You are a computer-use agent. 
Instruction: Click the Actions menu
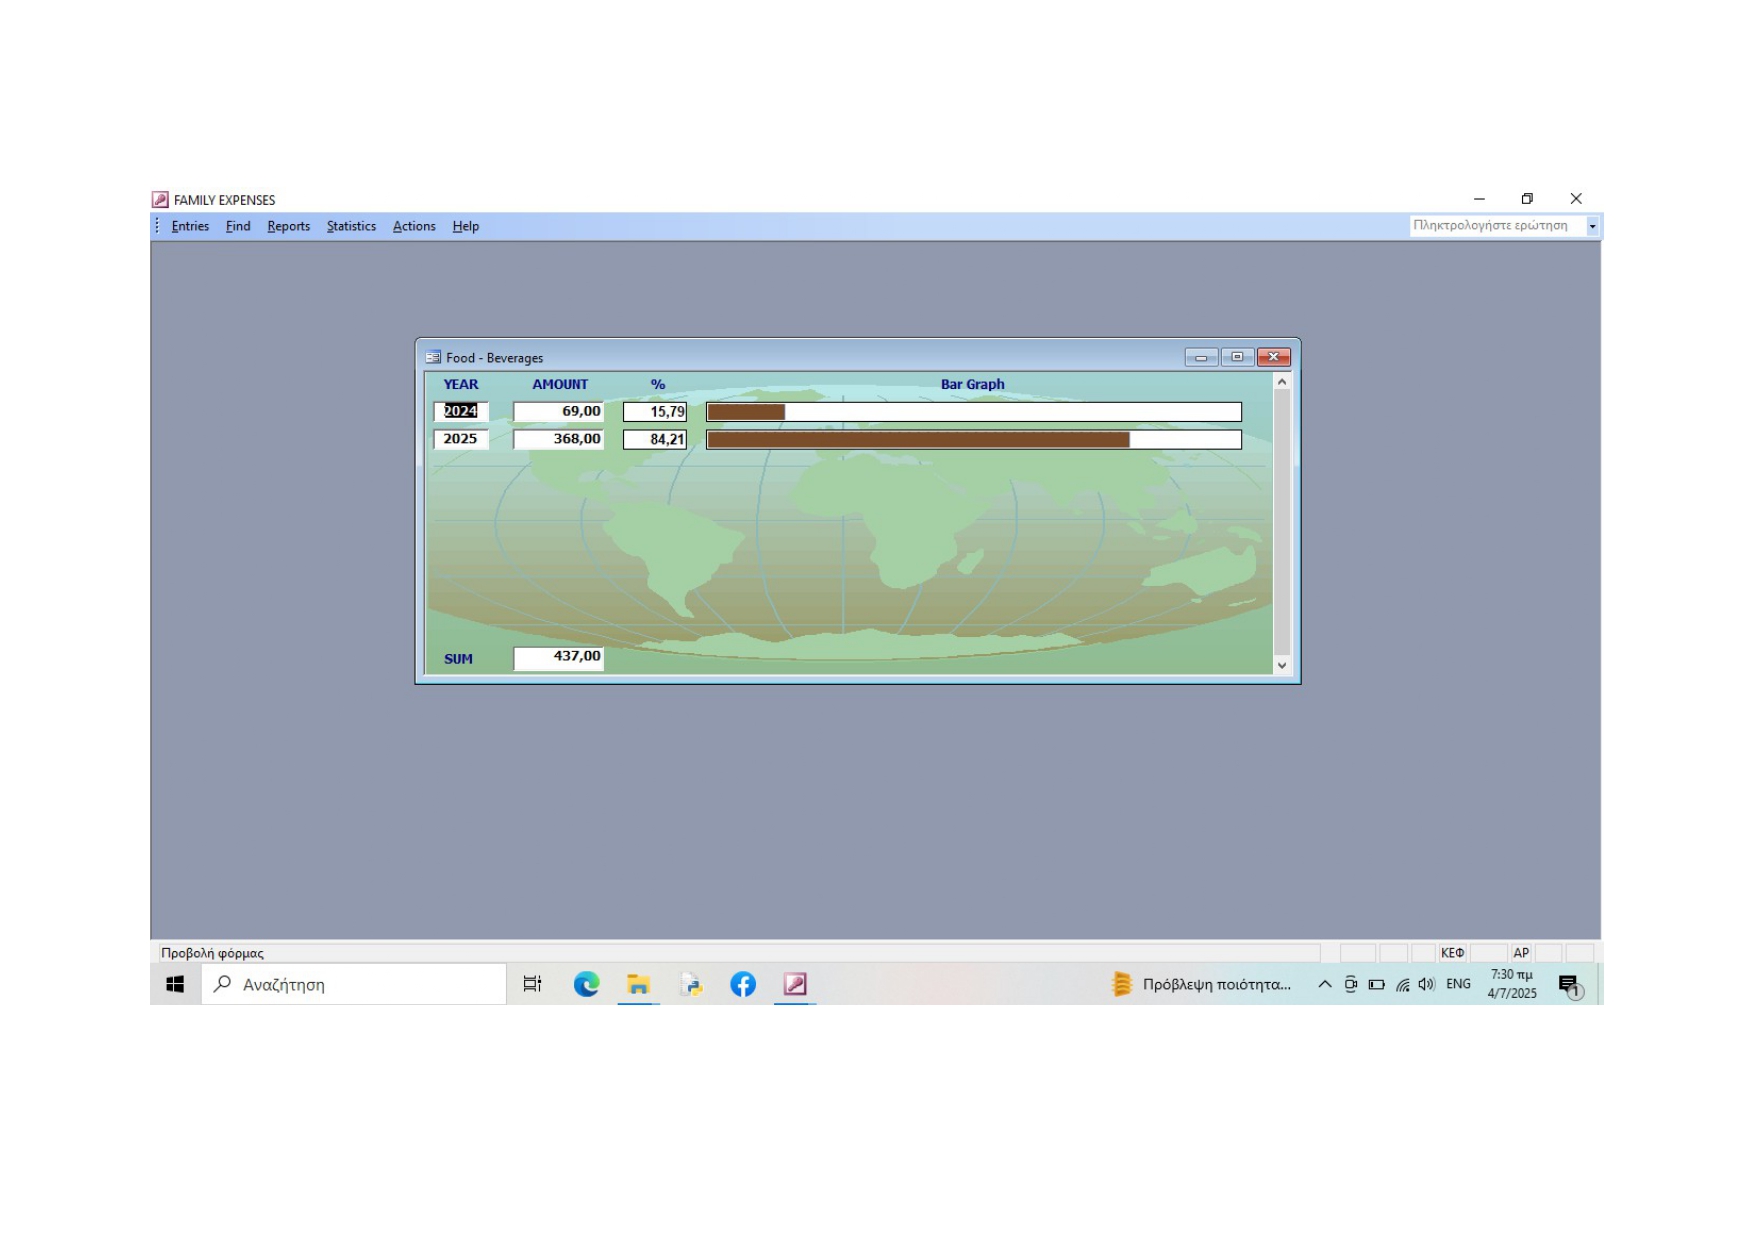click(414, 226)
